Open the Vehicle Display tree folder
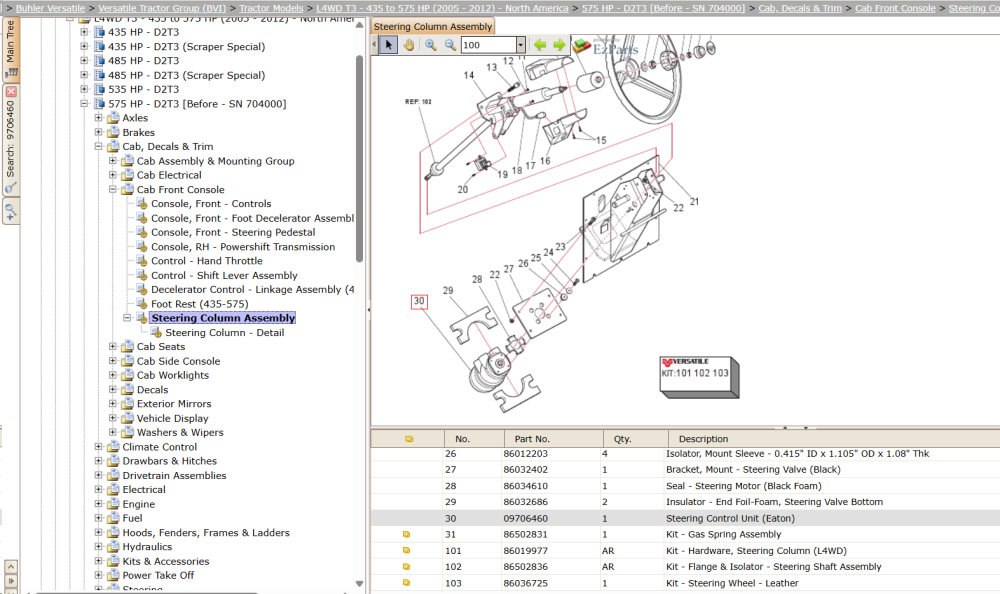 pos(173,419)
